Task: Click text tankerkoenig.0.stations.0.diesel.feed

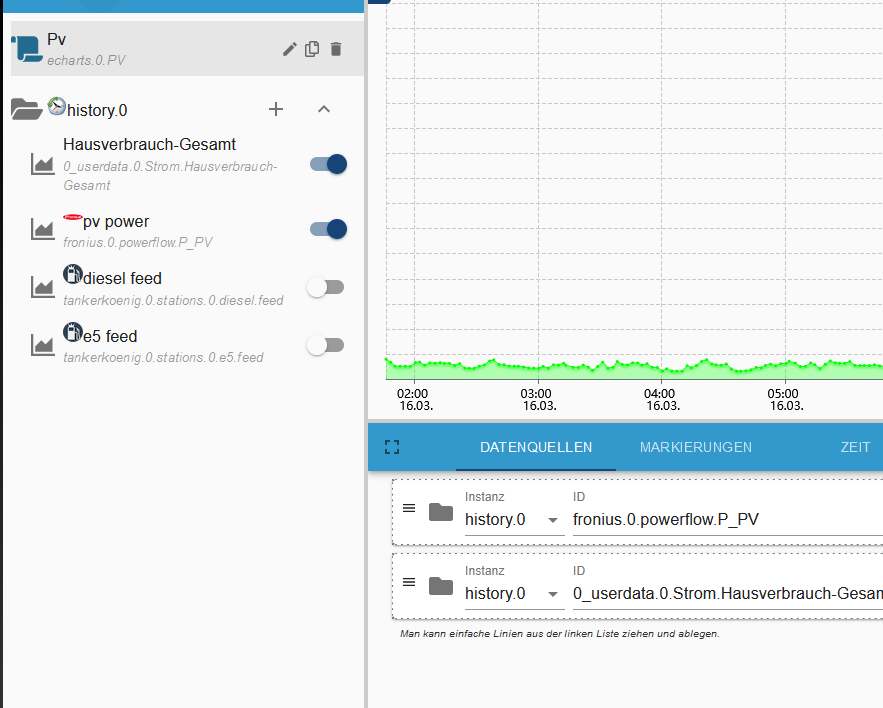Action: [173, 301]
